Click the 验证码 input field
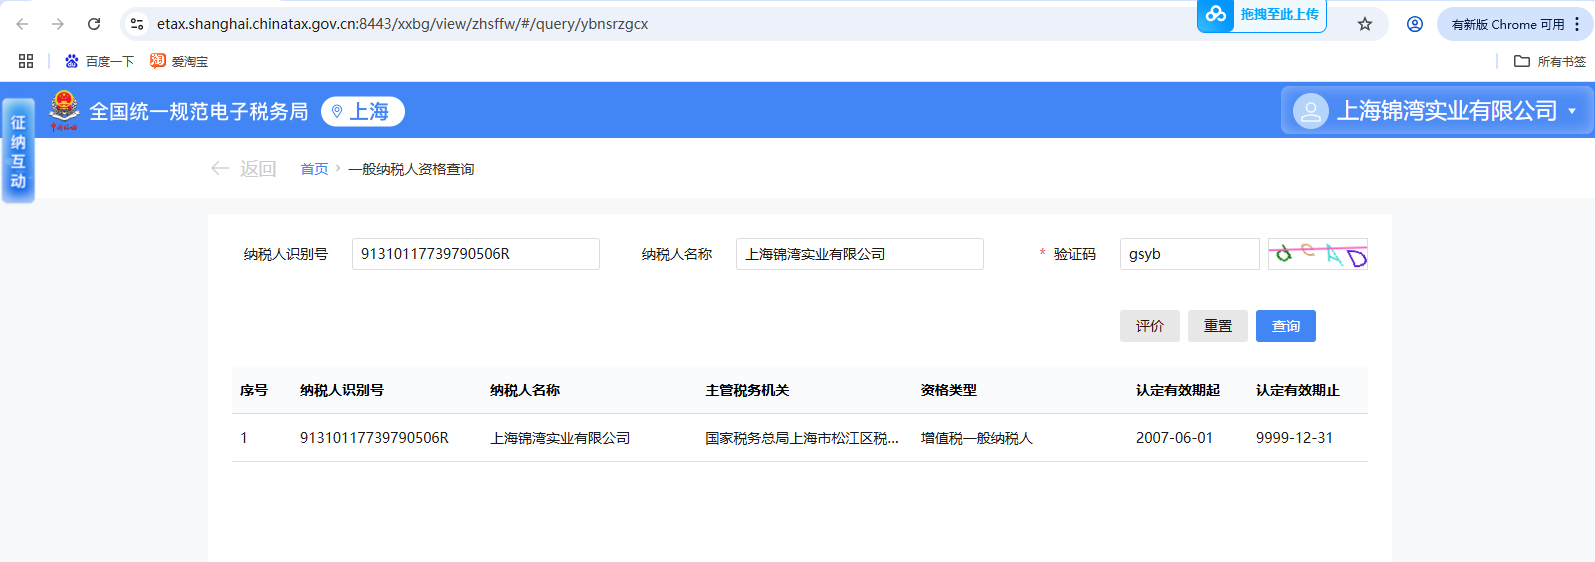 coord(1189,254)
